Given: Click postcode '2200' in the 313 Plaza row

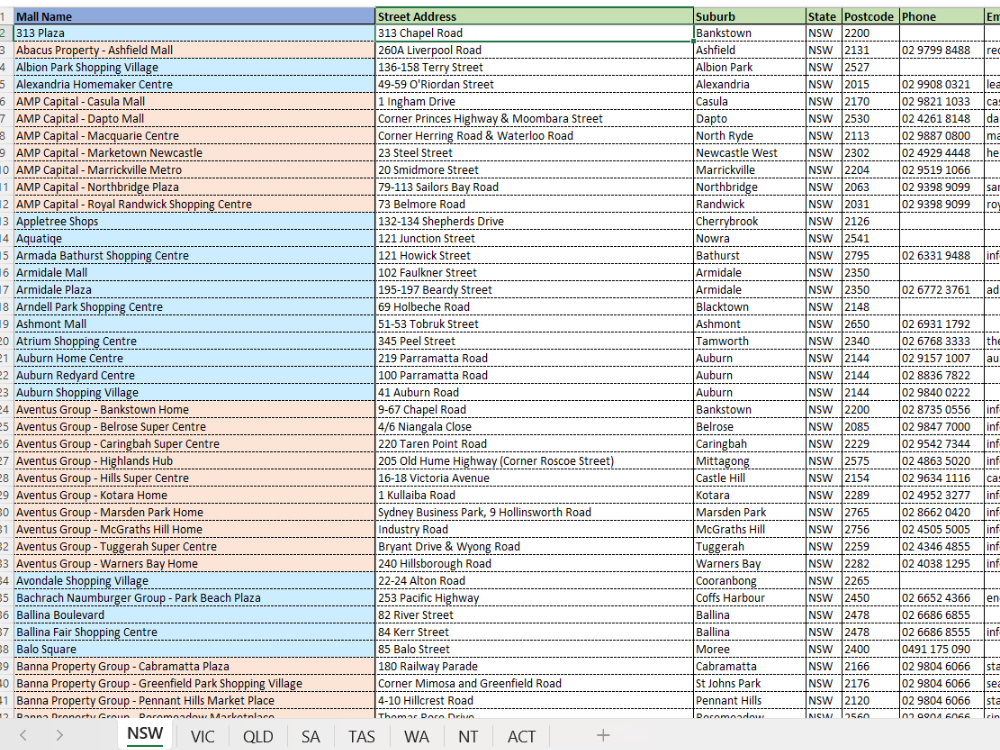Looking at the screenshot, I should click(x=870, y=33).
